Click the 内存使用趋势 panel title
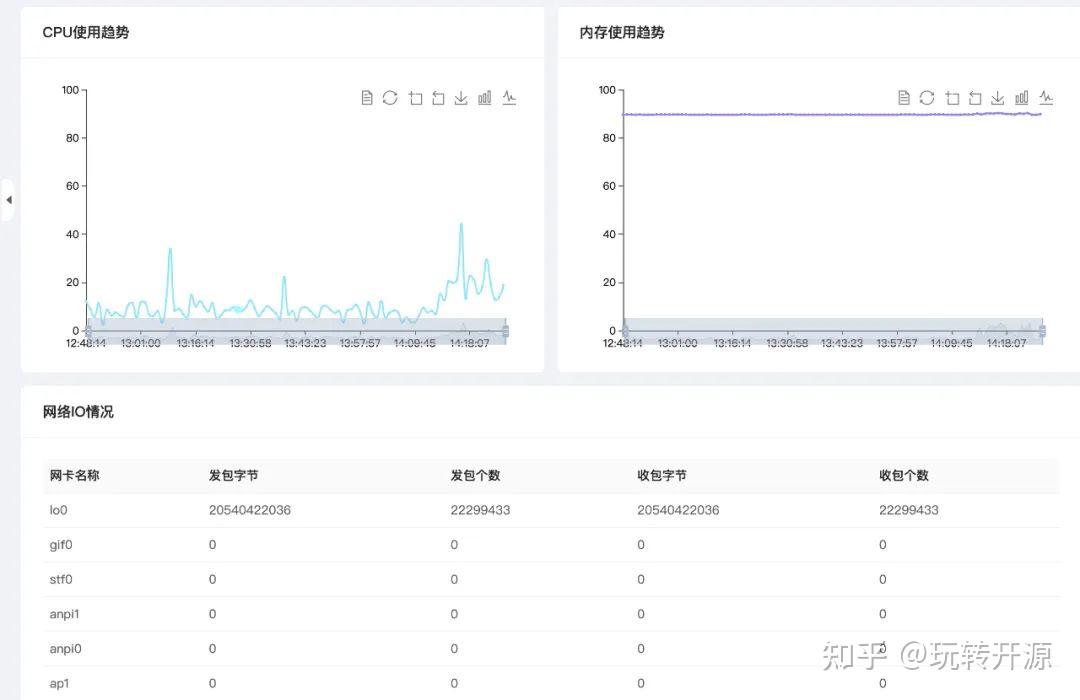The width and height of the screenshot is (1080, 700). pyautogui.click(x=612, y=32)
